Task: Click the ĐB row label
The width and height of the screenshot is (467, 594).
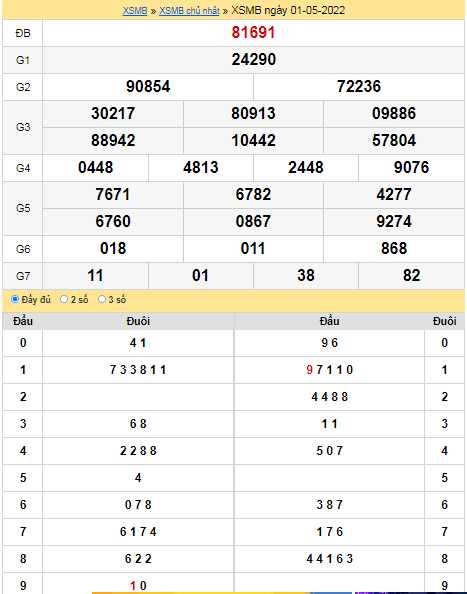Action: click(23, 33)
